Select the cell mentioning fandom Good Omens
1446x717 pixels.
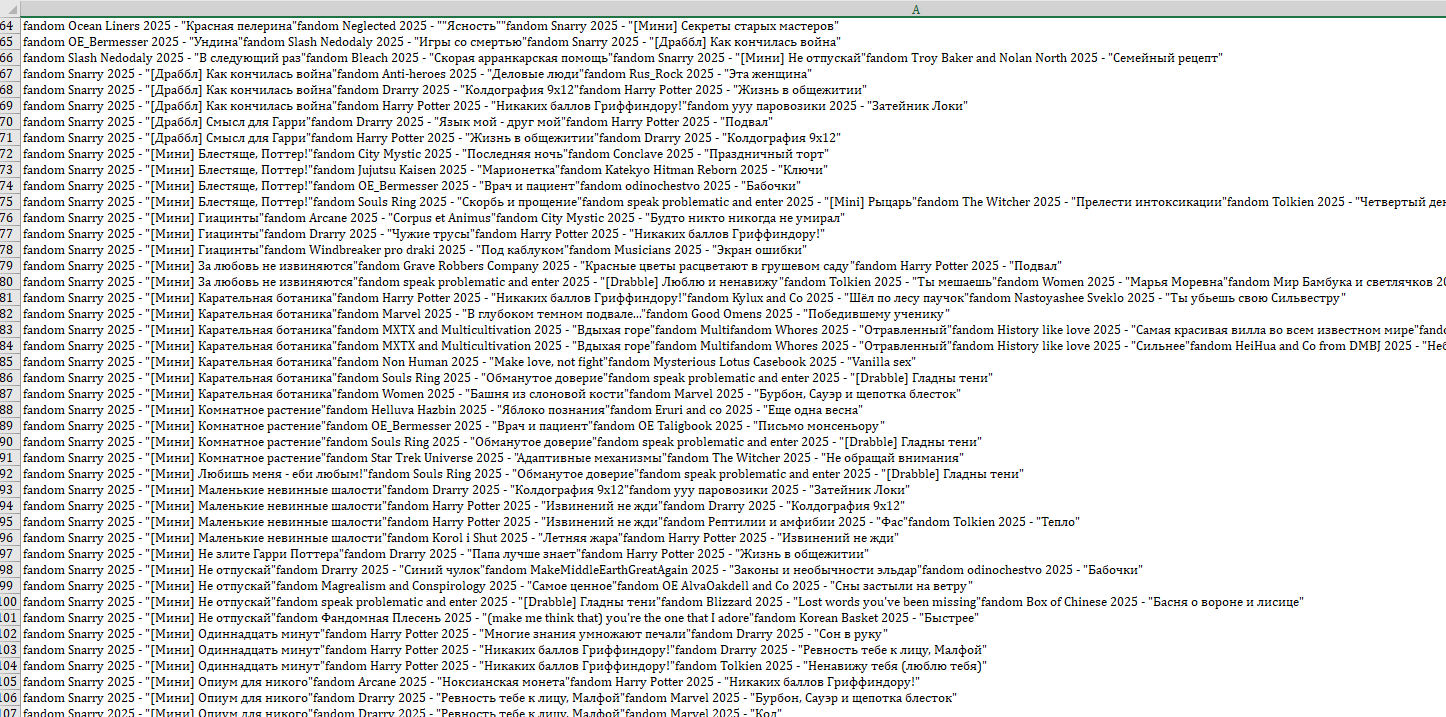732,314
